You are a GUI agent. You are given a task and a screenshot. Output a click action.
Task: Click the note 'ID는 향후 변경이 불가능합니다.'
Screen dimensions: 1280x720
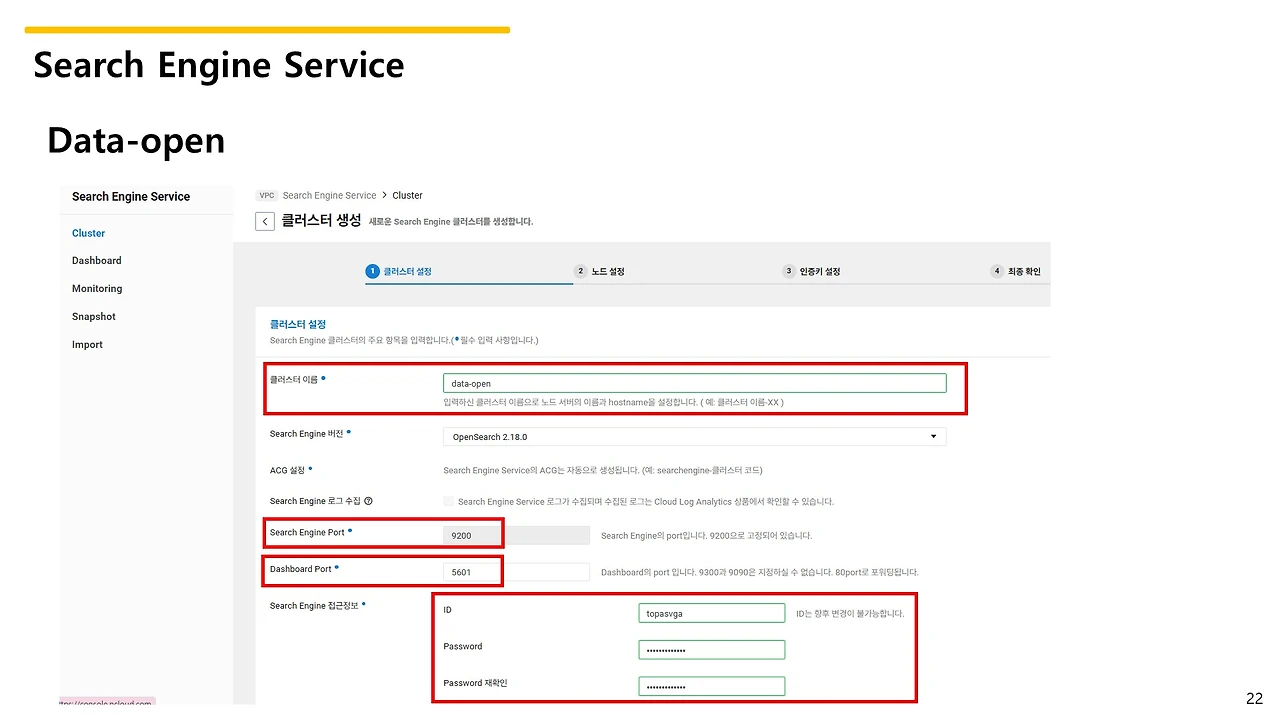[850, 613]
